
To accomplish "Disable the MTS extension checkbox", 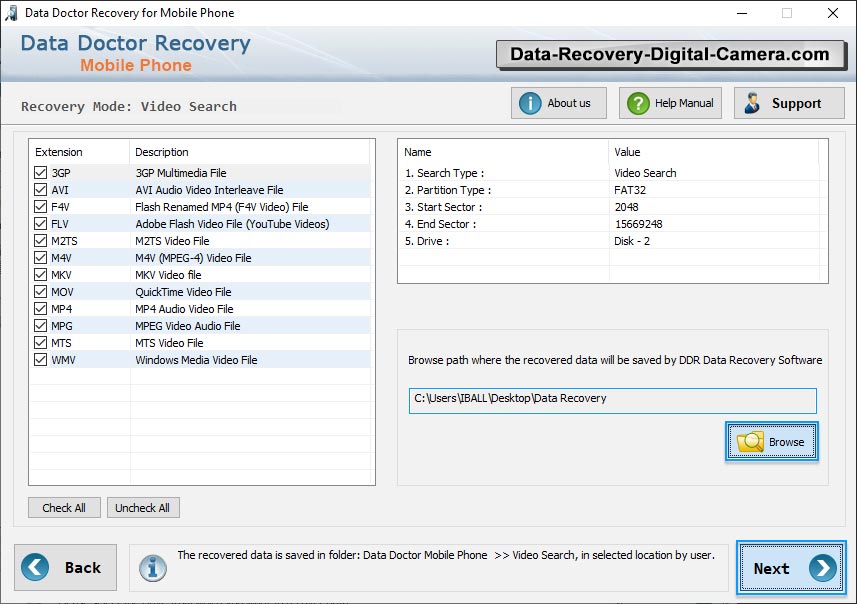I will [x=40, y=343].
